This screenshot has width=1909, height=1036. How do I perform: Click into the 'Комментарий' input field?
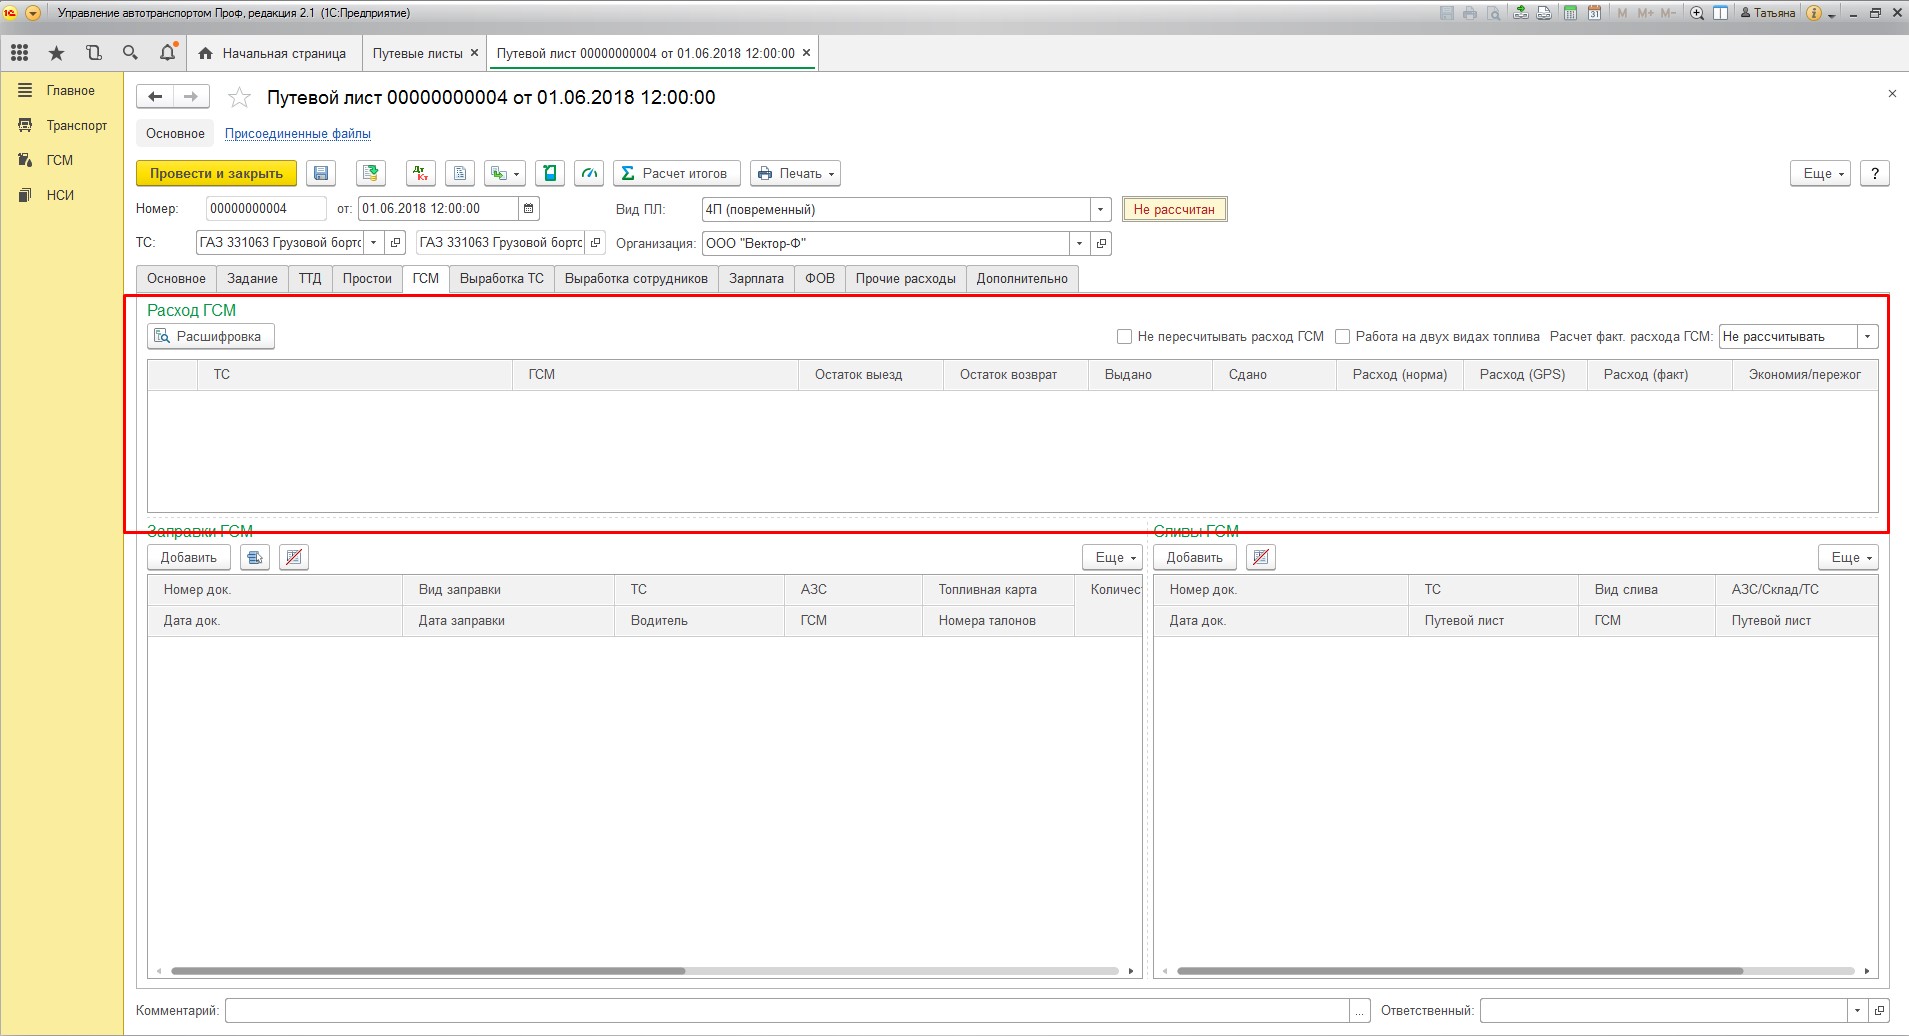click(x=786, y=1011)
